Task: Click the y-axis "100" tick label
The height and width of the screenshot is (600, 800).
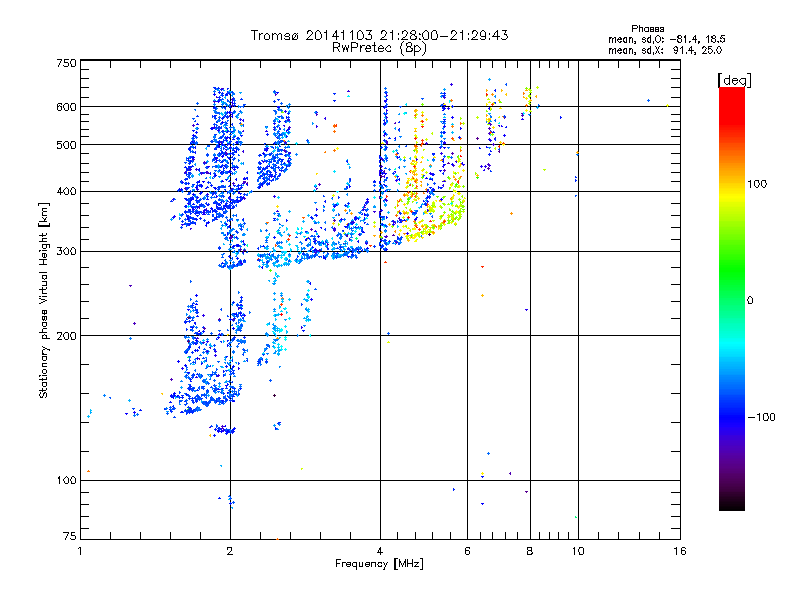Action: point(66,480)
